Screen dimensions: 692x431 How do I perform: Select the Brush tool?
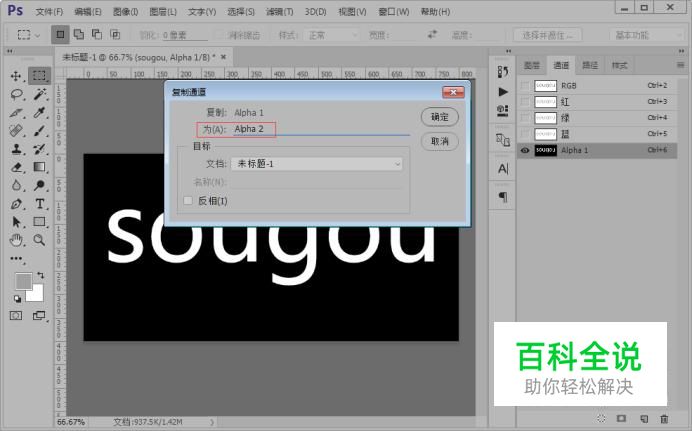(39, 131)
